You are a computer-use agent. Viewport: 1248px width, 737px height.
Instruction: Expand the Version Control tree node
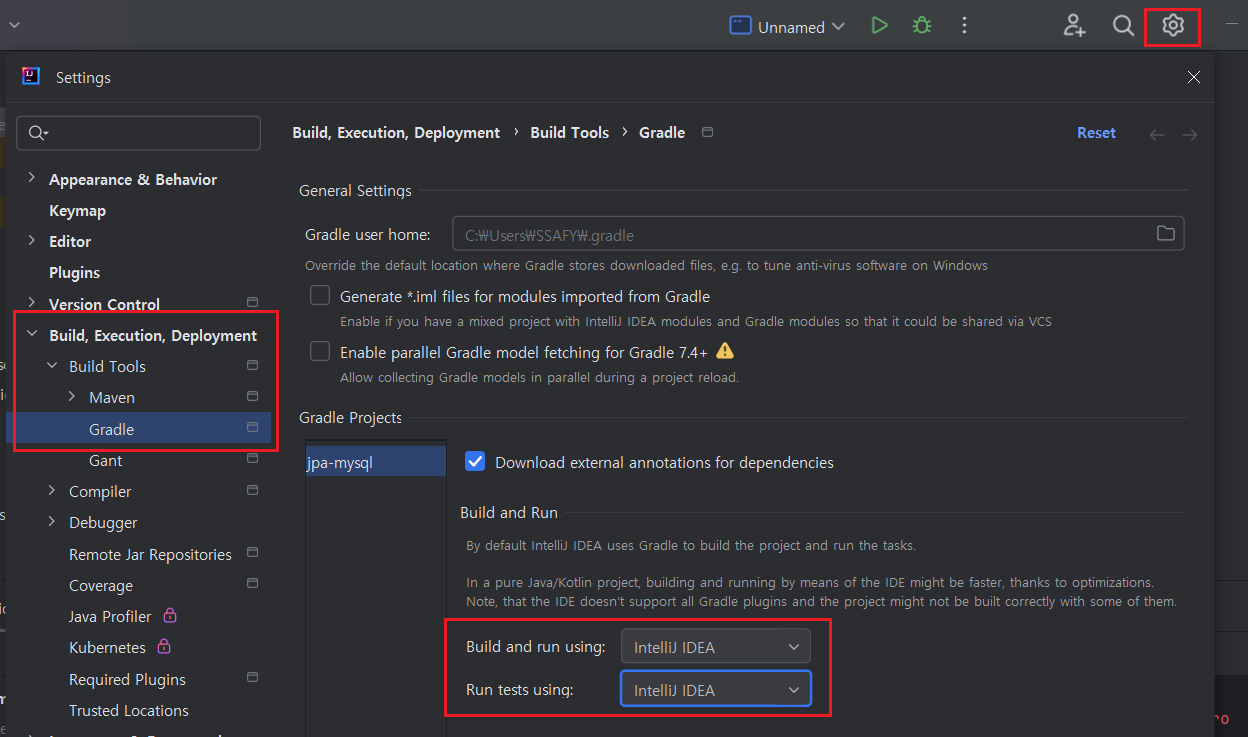tap(32, 303)
